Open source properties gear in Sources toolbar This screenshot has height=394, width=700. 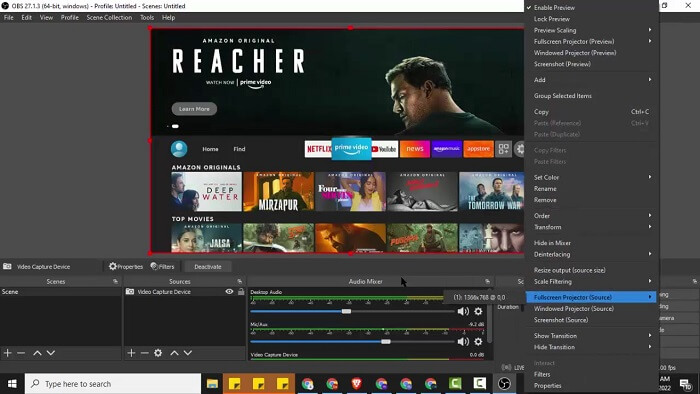(158, 353)
